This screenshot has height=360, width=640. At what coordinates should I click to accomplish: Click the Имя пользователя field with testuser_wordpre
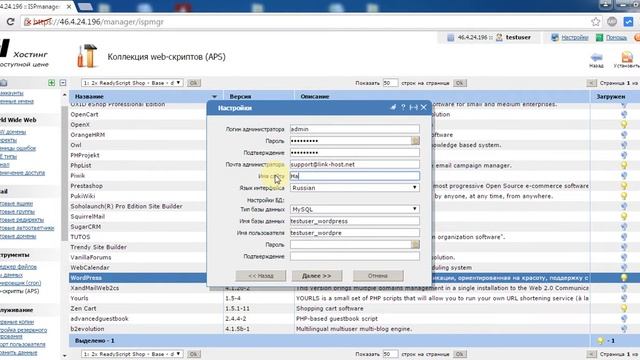(x=355, y=233)
